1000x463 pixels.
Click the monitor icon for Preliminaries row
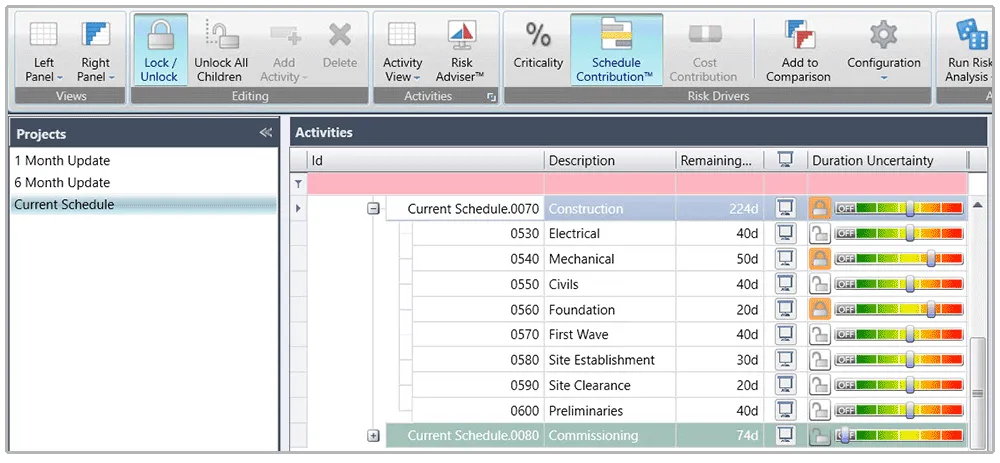pos(786,410)
